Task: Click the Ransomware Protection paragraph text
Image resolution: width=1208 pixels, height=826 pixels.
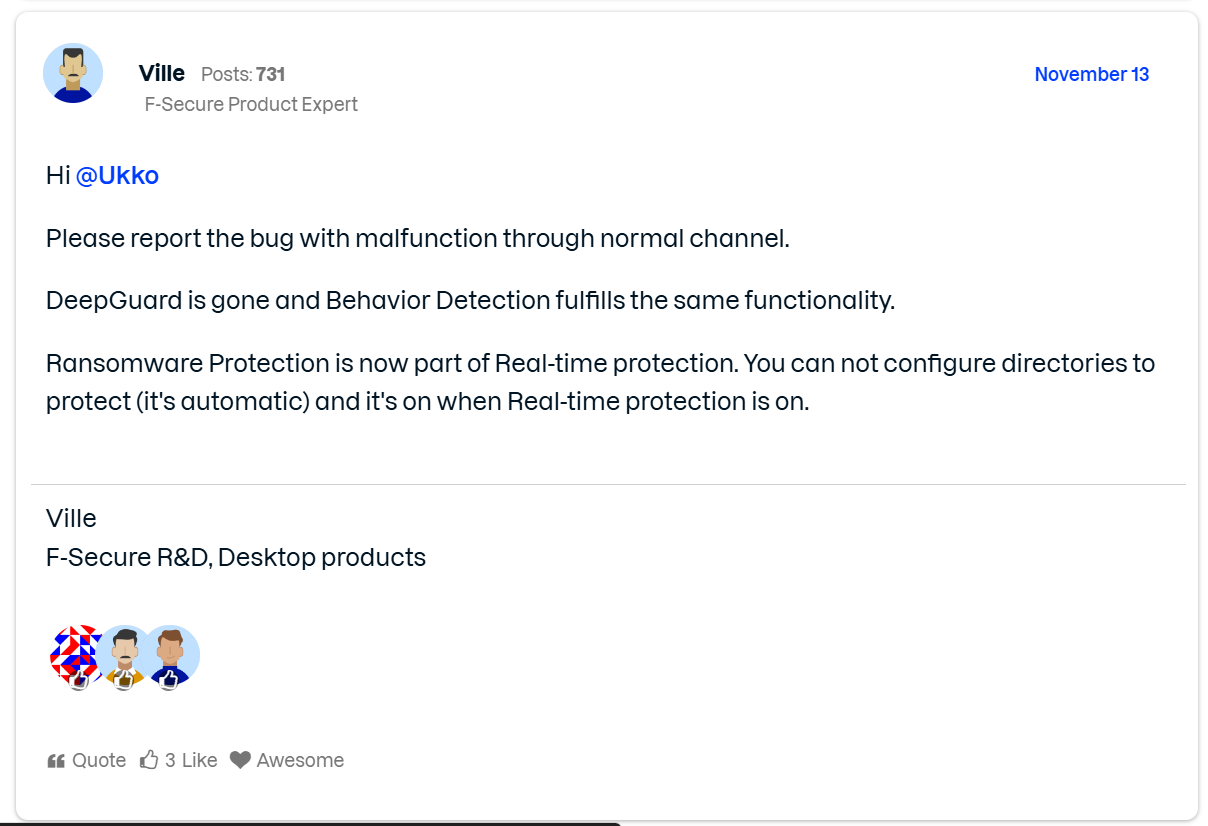Action: coord(600,381)
